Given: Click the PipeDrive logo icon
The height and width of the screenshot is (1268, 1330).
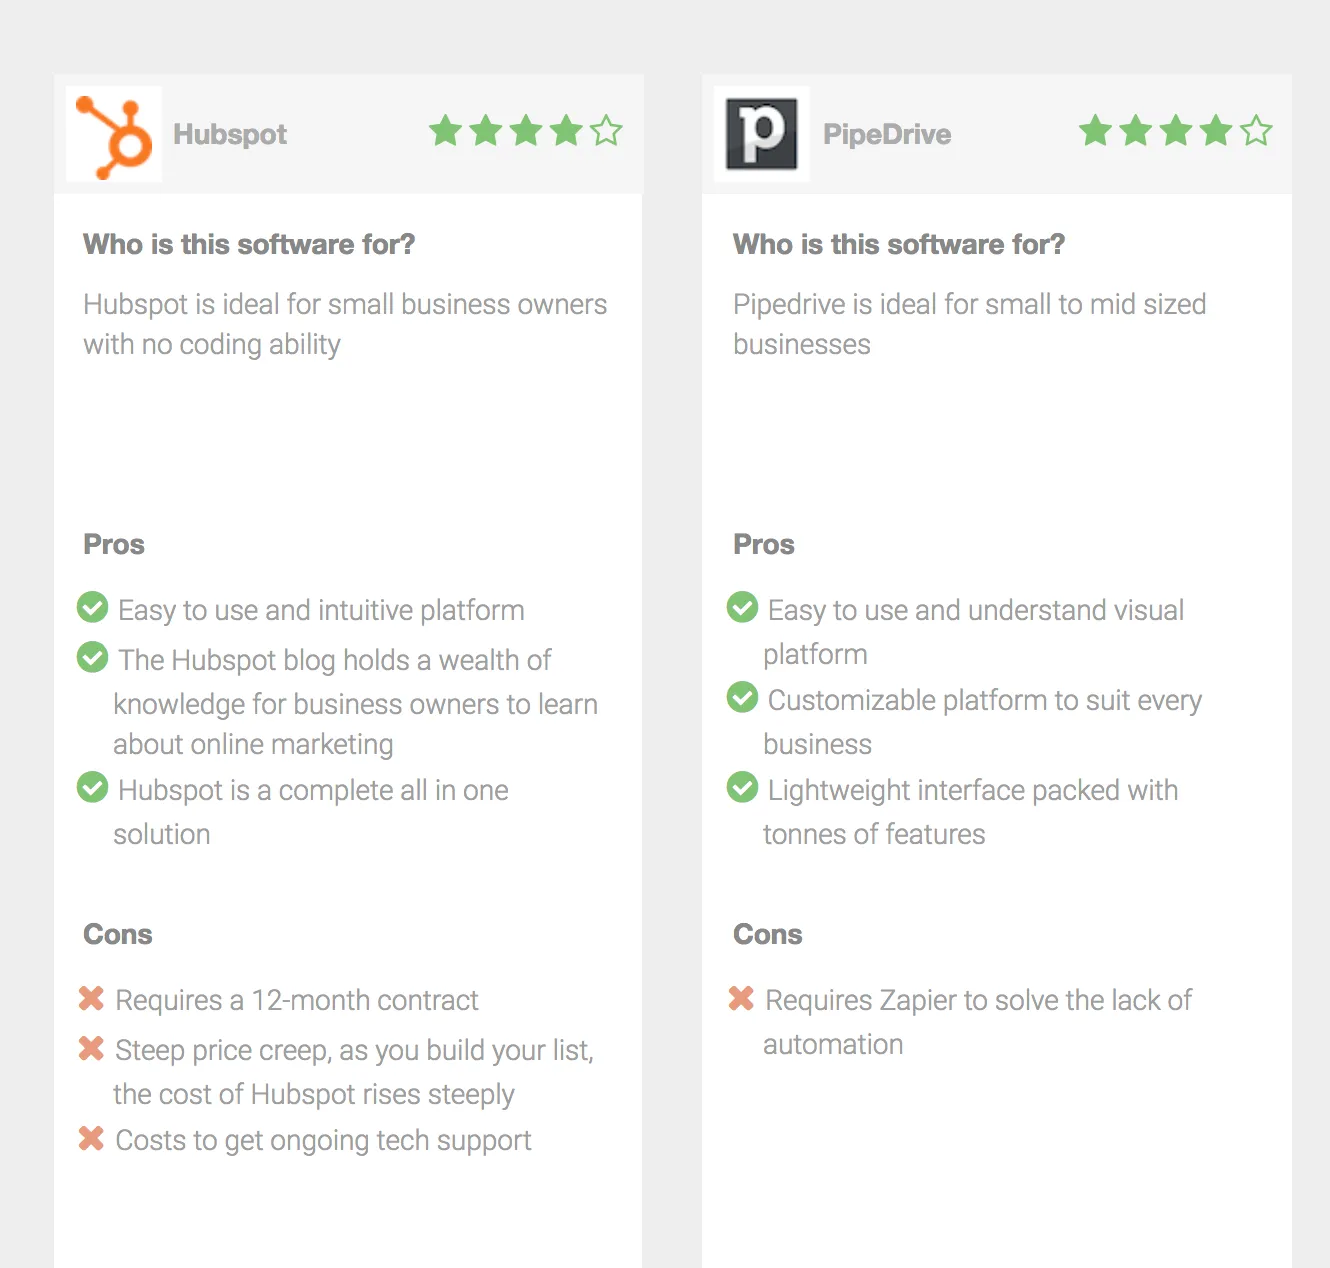Looking at the screenshot, I should (x=761, y=134).
